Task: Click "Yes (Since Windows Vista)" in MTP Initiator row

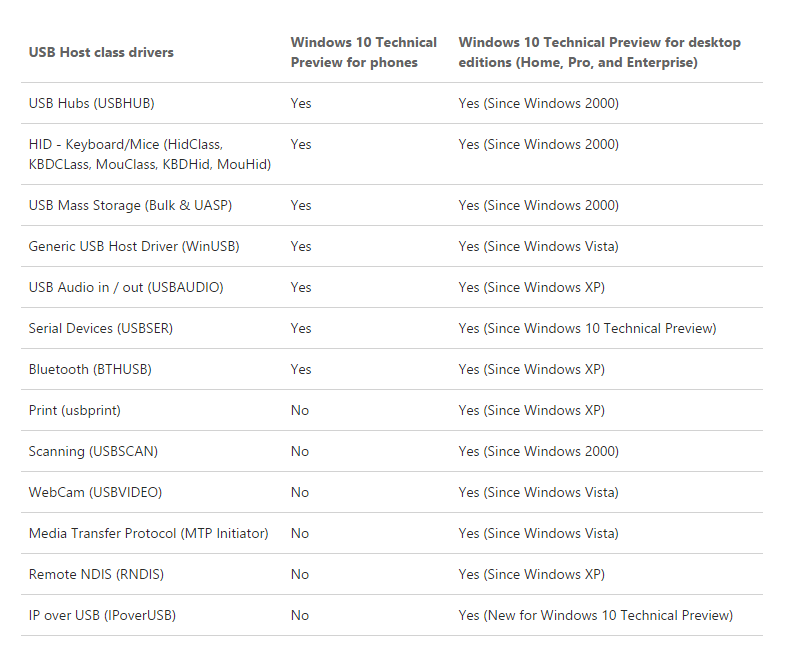Action: coord(539,534)
